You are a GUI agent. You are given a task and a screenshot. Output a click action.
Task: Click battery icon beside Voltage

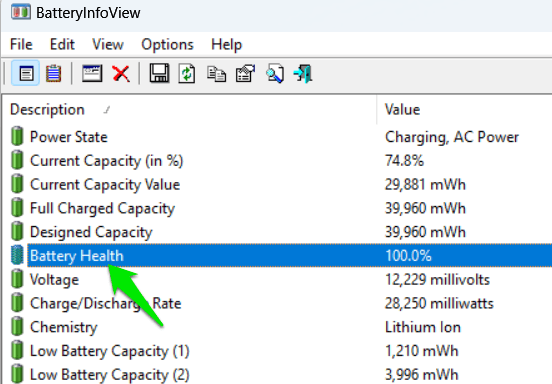17,279
